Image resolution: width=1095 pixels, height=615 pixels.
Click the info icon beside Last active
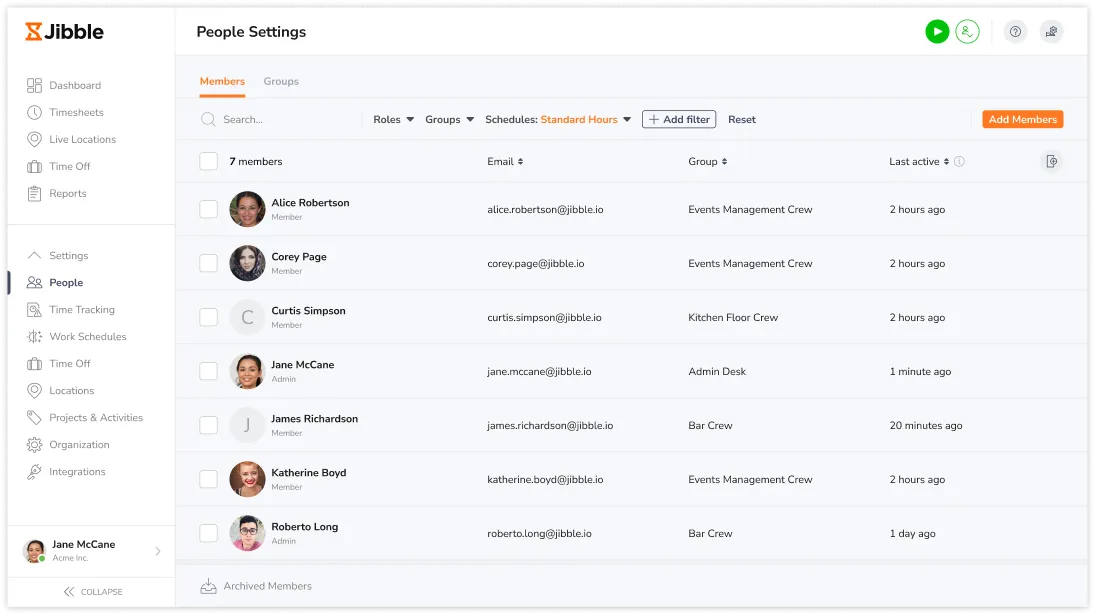pyautogui.click(x=959, y=162)
